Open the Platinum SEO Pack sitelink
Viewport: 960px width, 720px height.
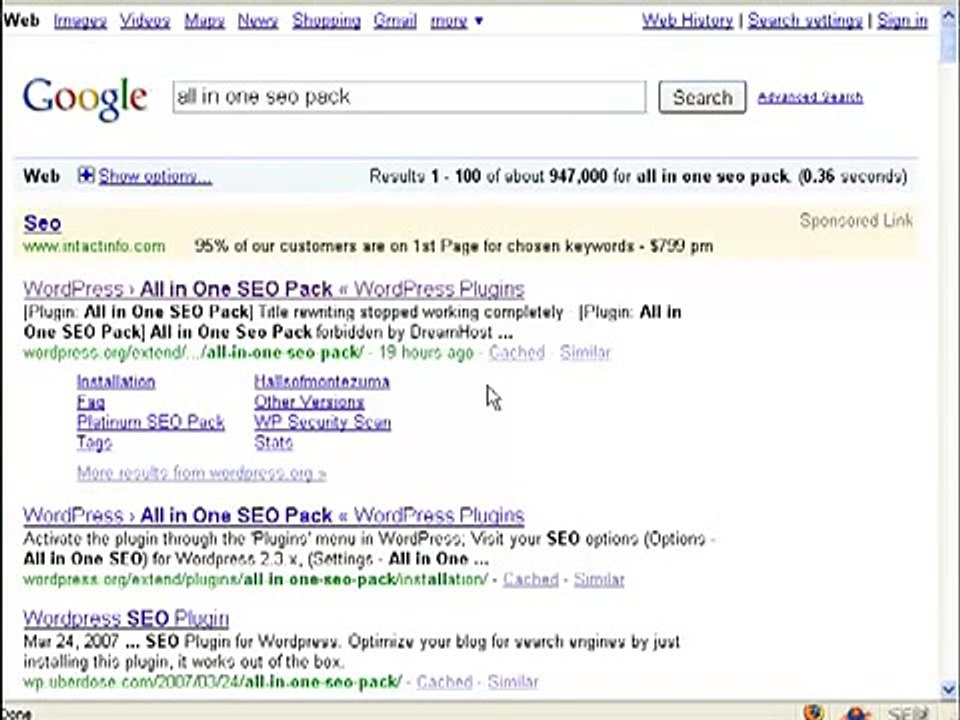pyautogui.click(x=151, y=422)
